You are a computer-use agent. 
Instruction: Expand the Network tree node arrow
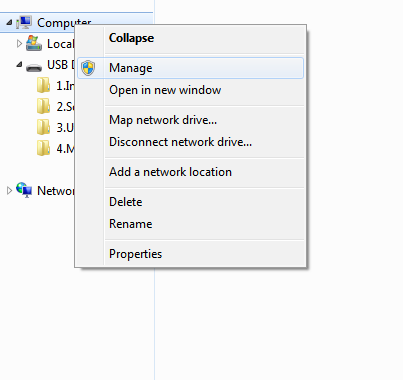click(9, 190)
